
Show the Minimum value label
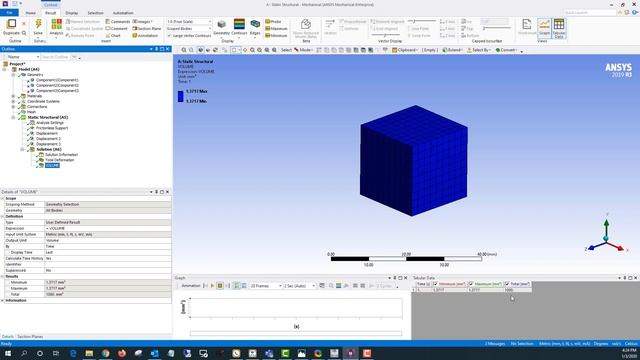[x=276, y=36]
